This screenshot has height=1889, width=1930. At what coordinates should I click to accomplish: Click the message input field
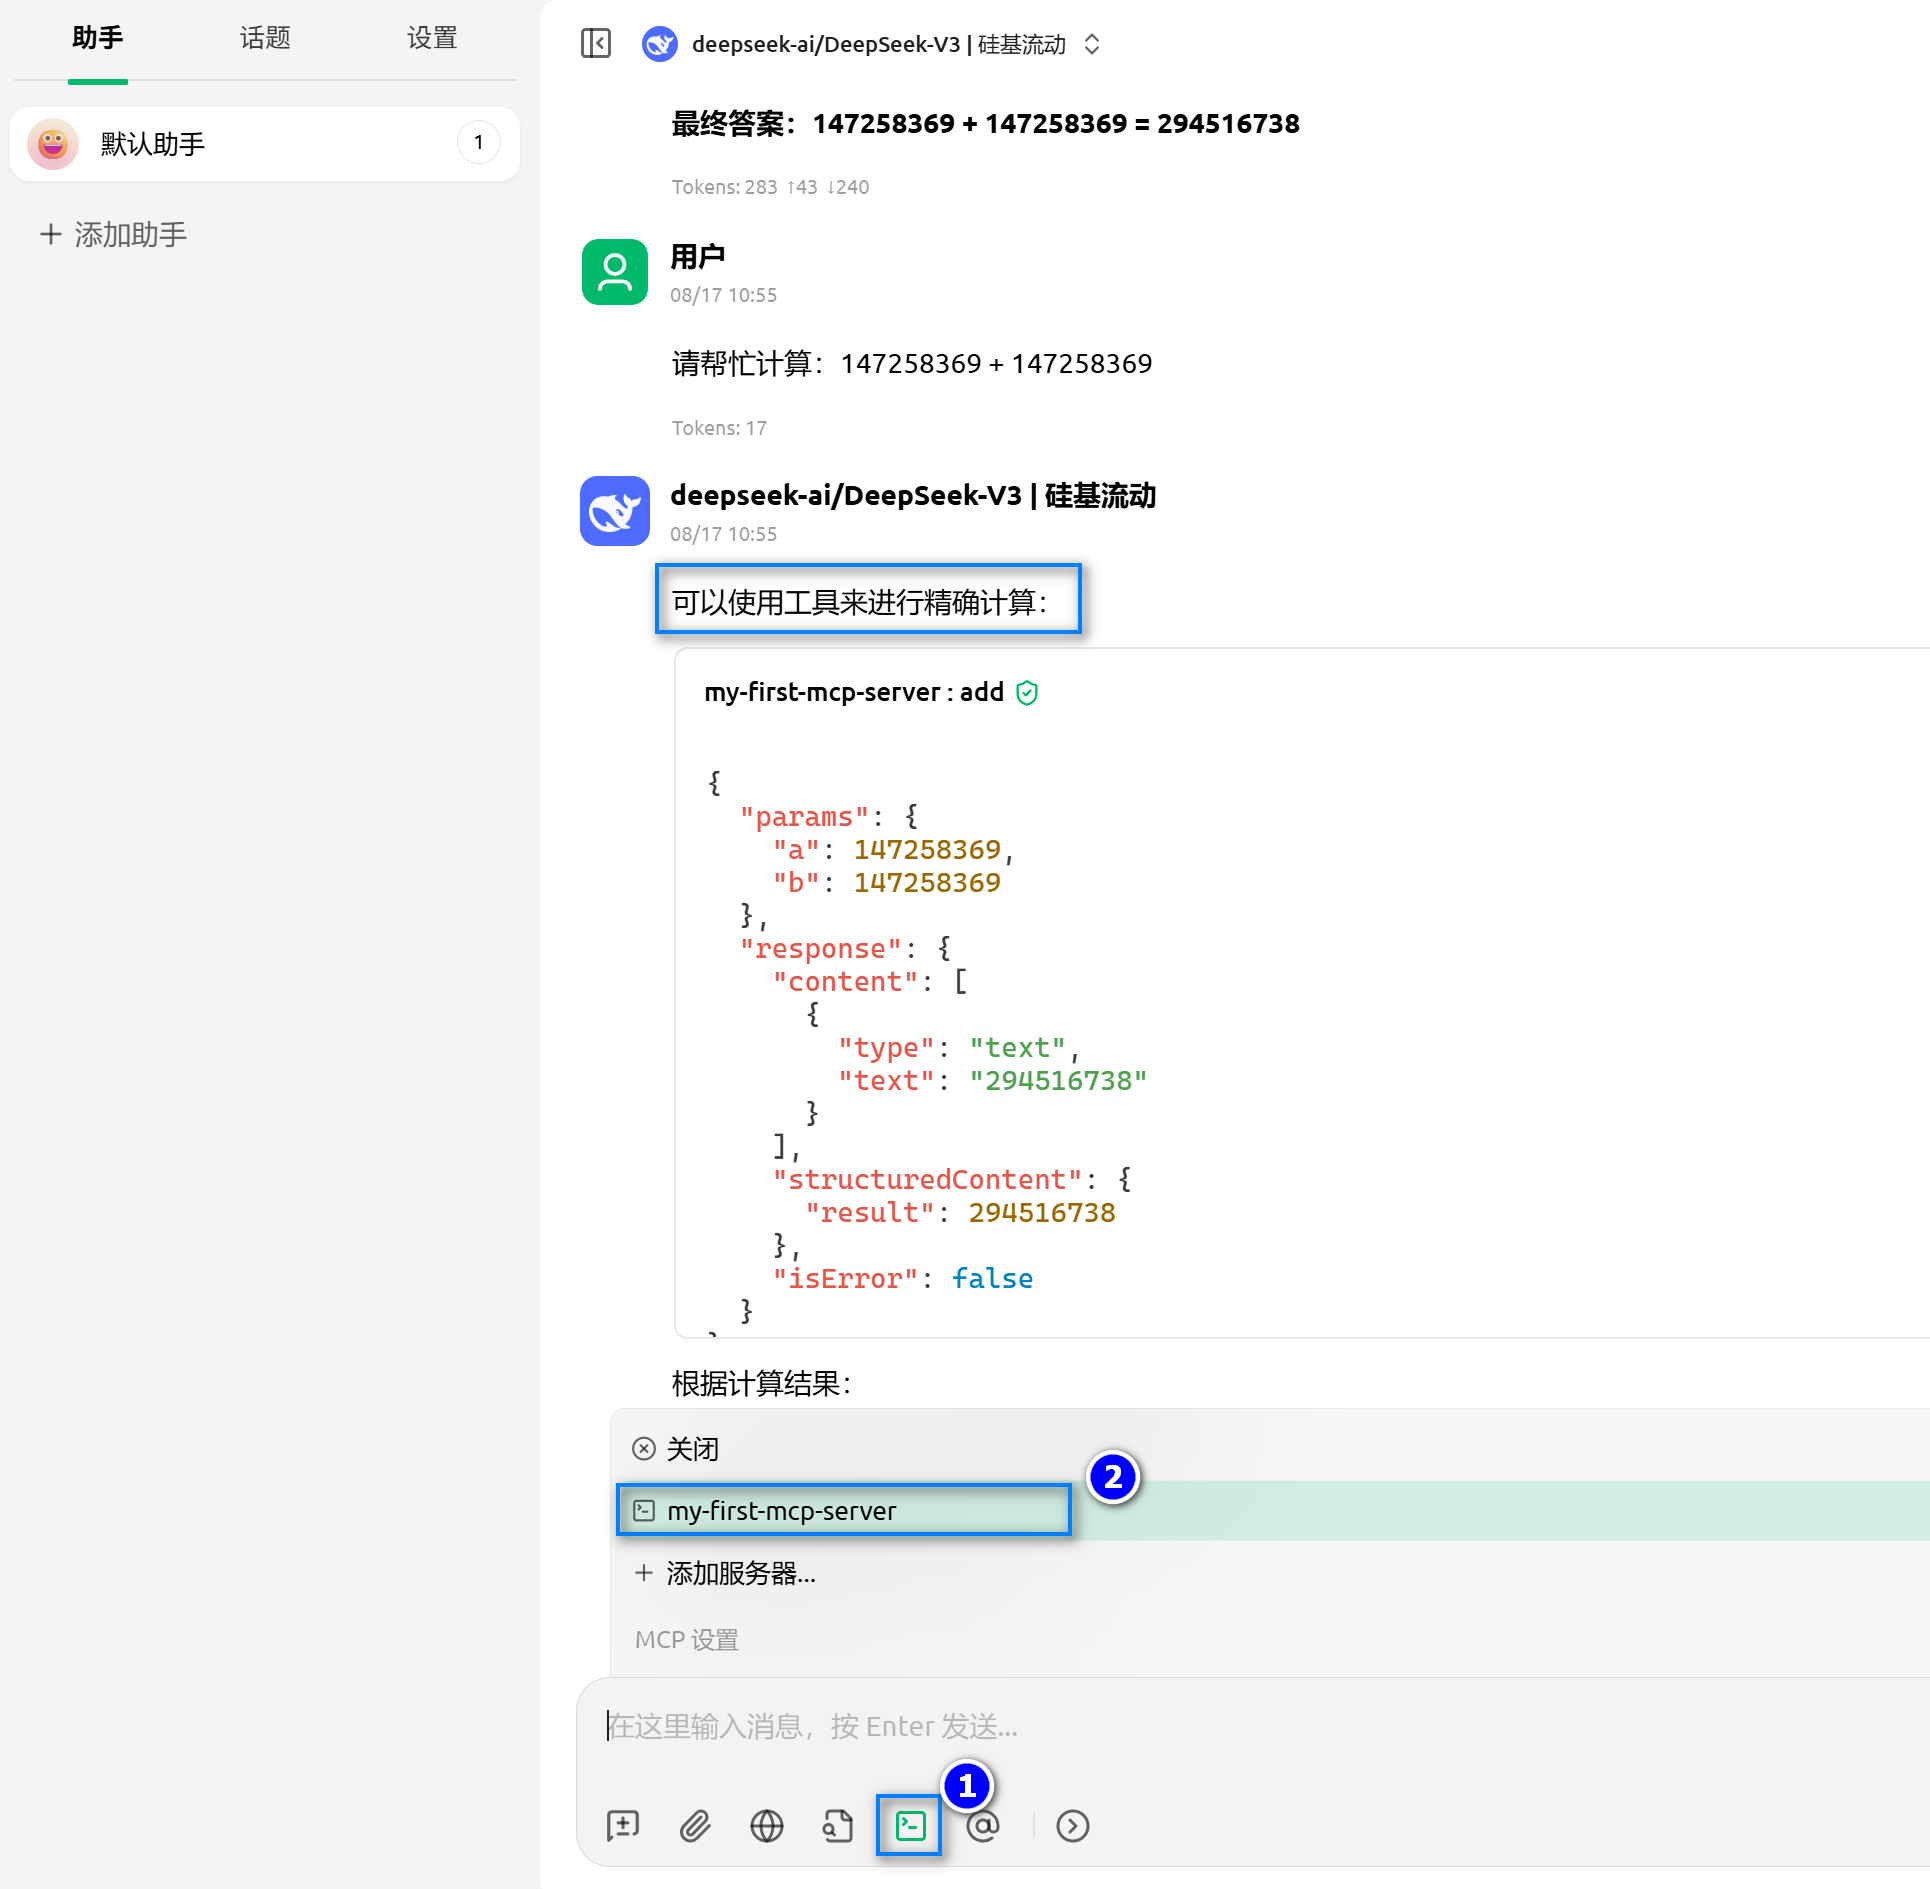(1260, 1727)
